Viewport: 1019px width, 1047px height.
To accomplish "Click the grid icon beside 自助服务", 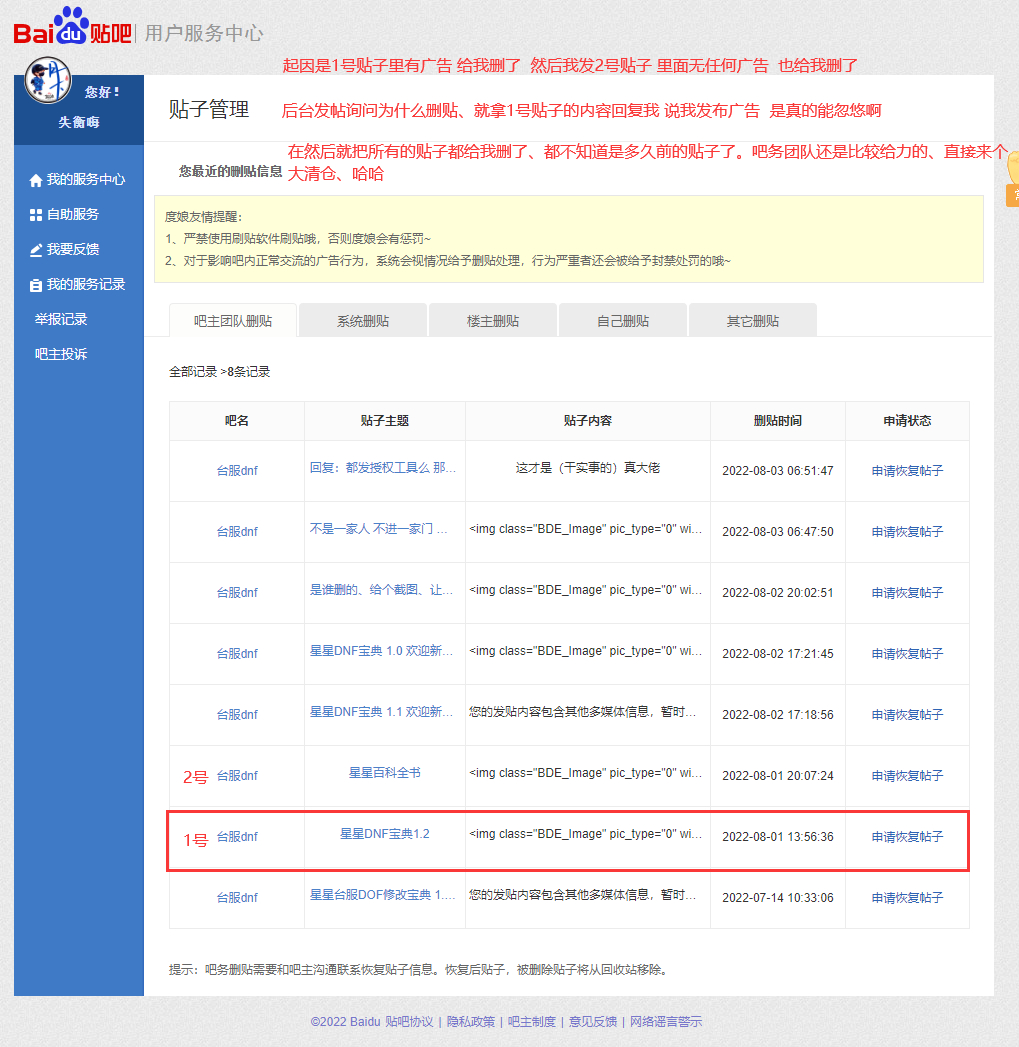I will click(36, 215).
